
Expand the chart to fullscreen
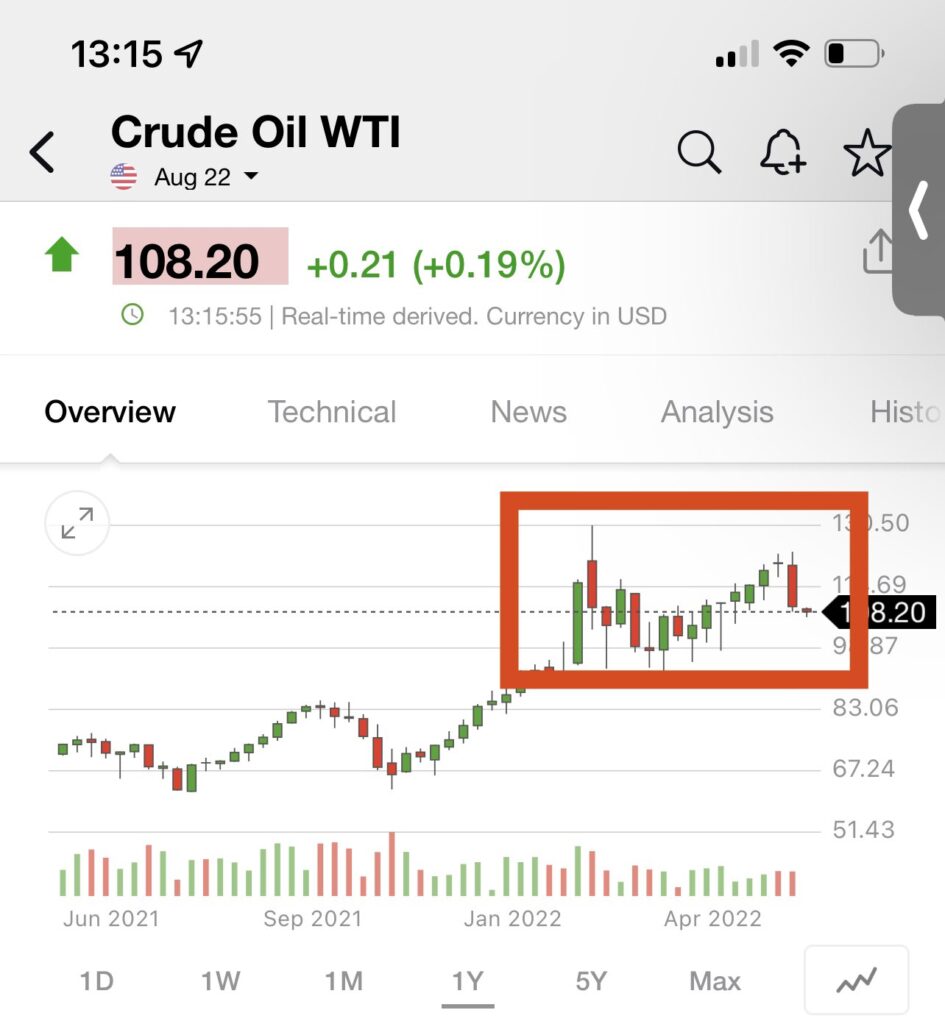pos(77,523)
